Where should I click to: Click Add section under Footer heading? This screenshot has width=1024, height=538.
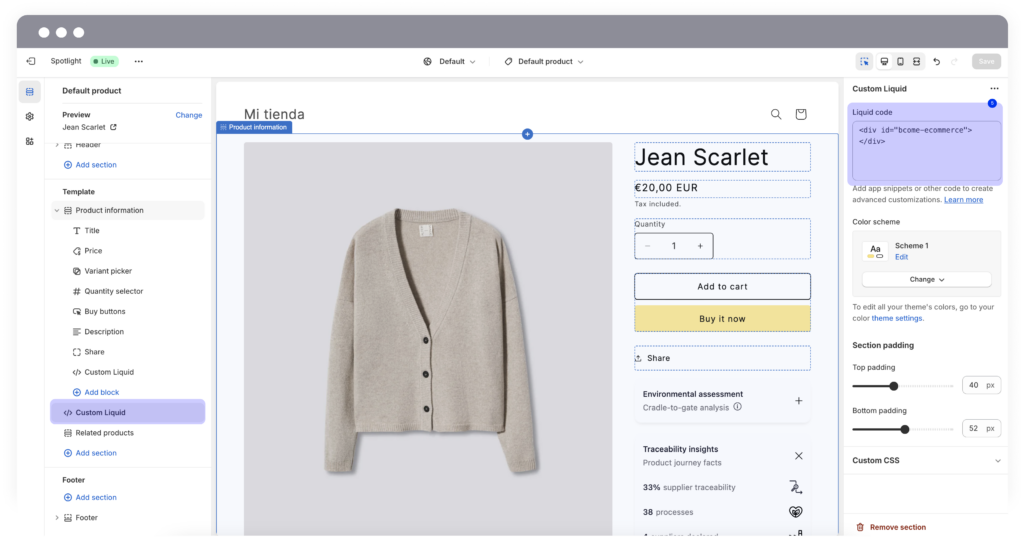pyautogui.click(x=90, y=498)
